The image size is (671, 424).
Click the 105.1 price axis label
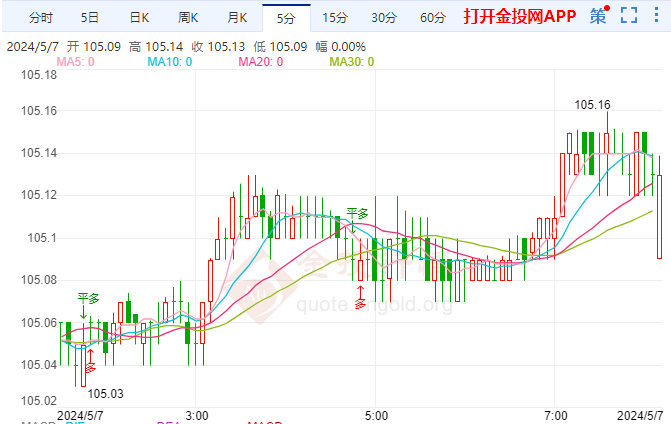click(x=42, y=238)
